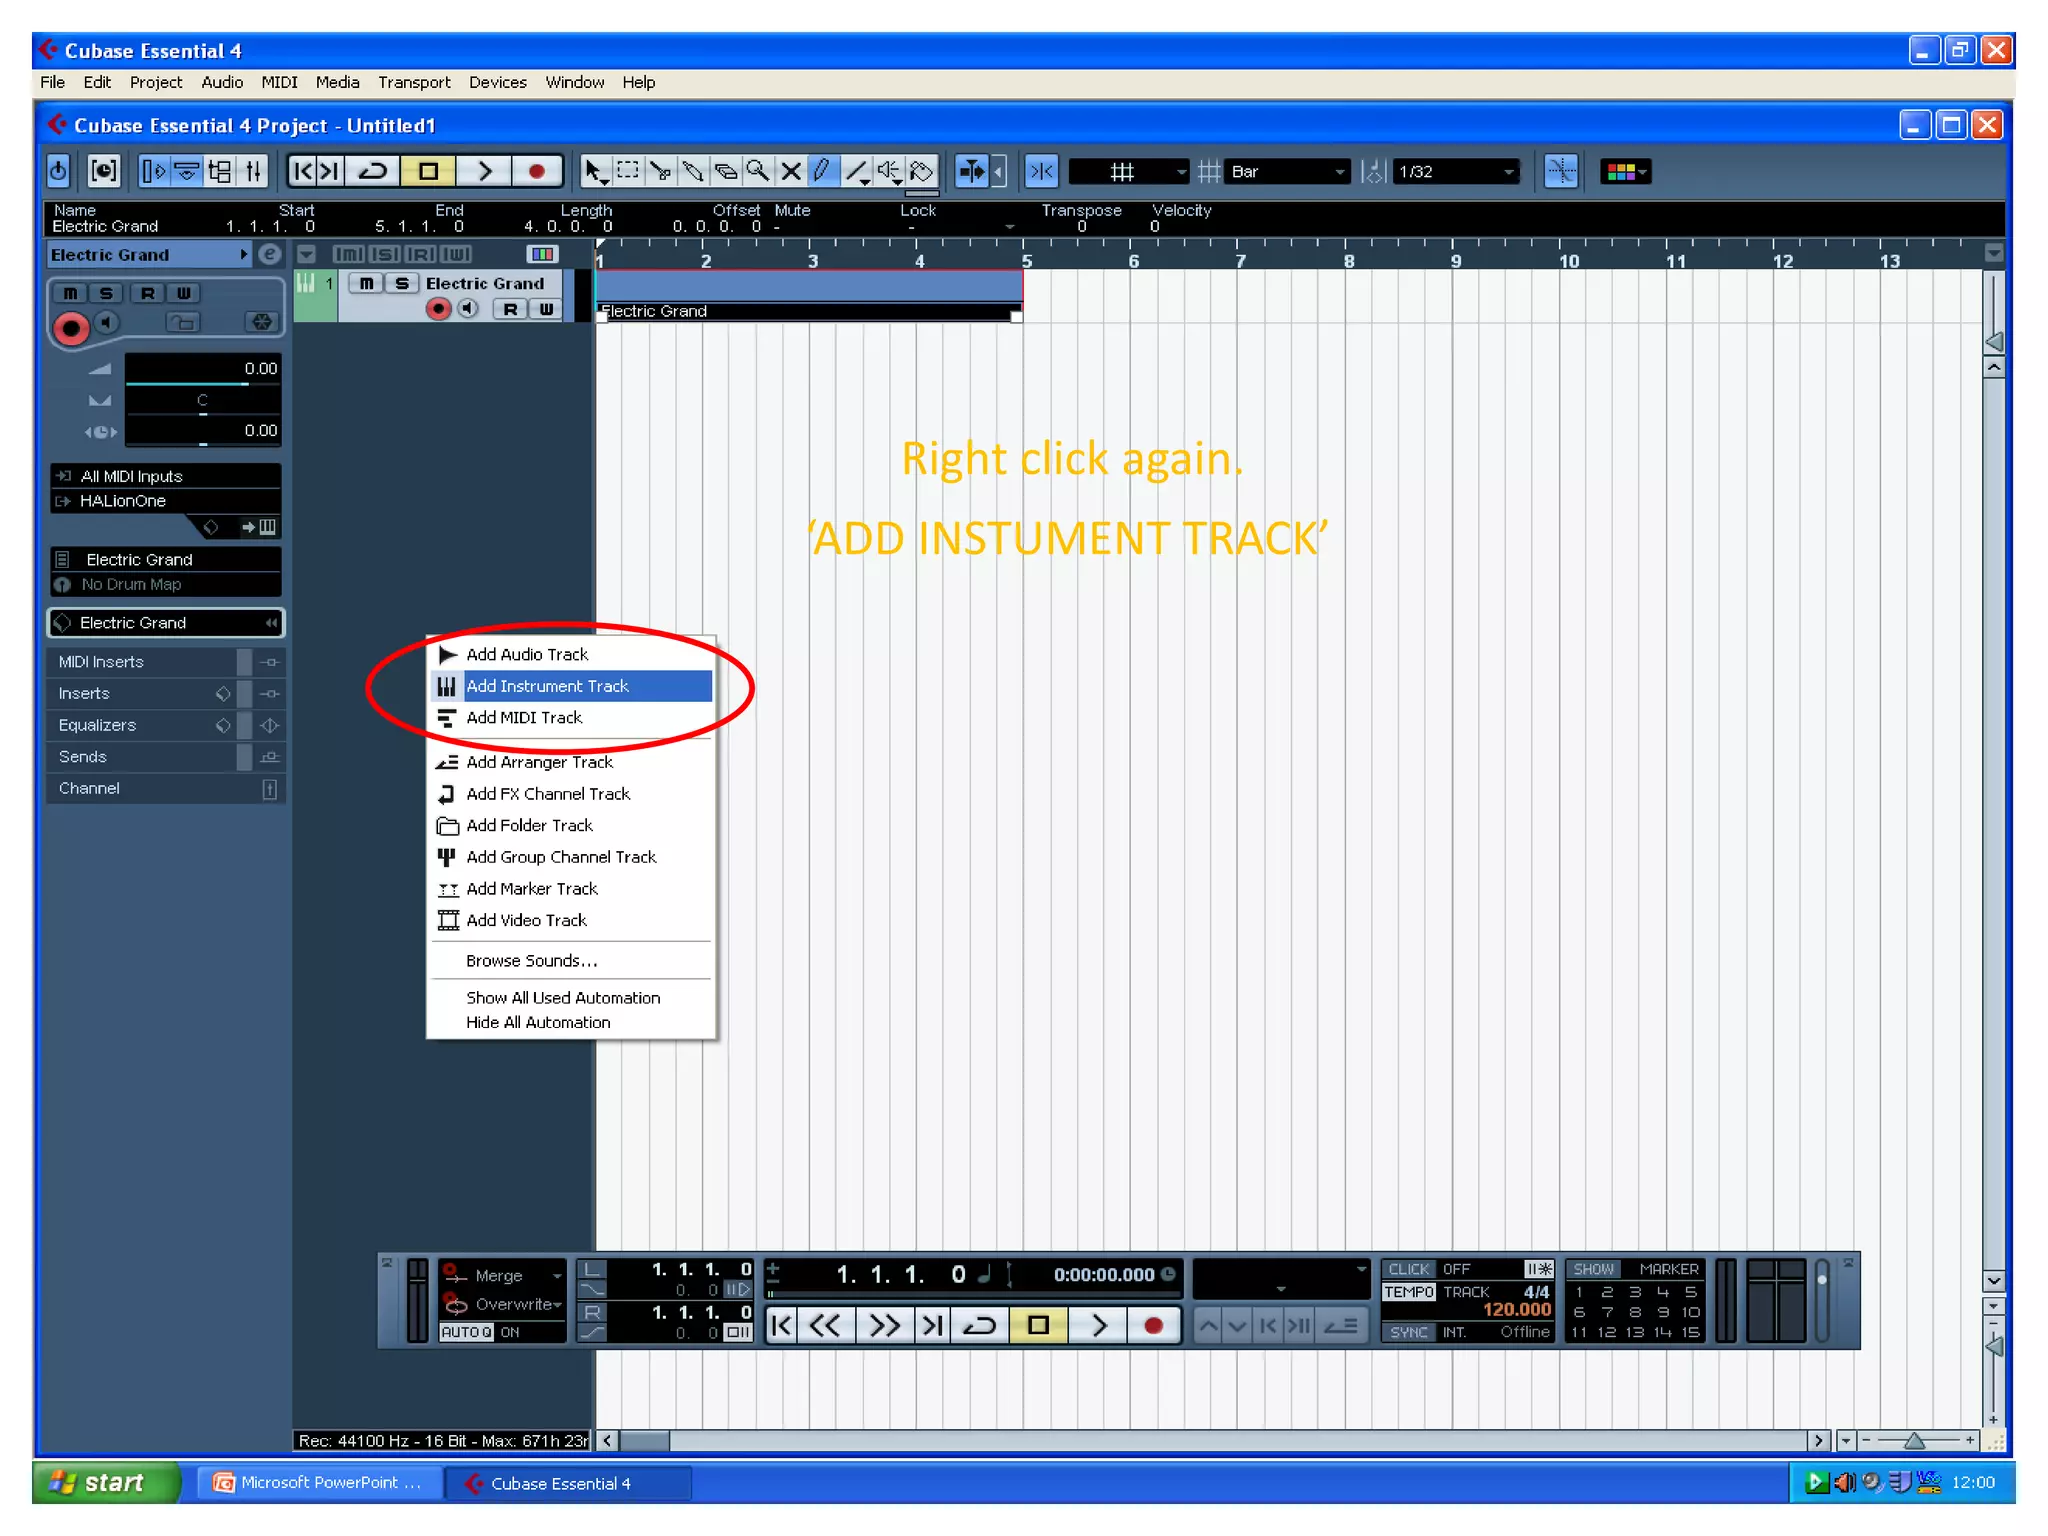Open the Bar grid type dropdown

click(x=1288, y=172)
